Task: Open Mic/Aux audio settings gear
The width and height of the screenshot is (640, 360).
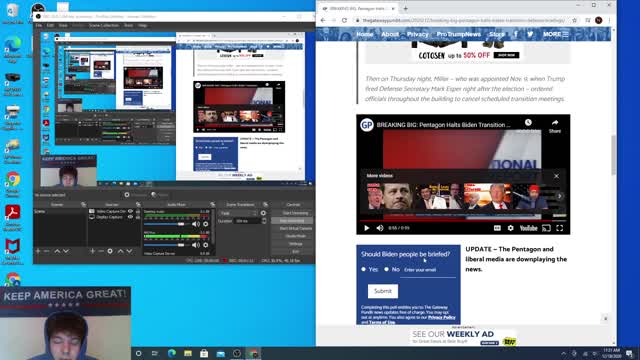Action: (x=206, y=245)
